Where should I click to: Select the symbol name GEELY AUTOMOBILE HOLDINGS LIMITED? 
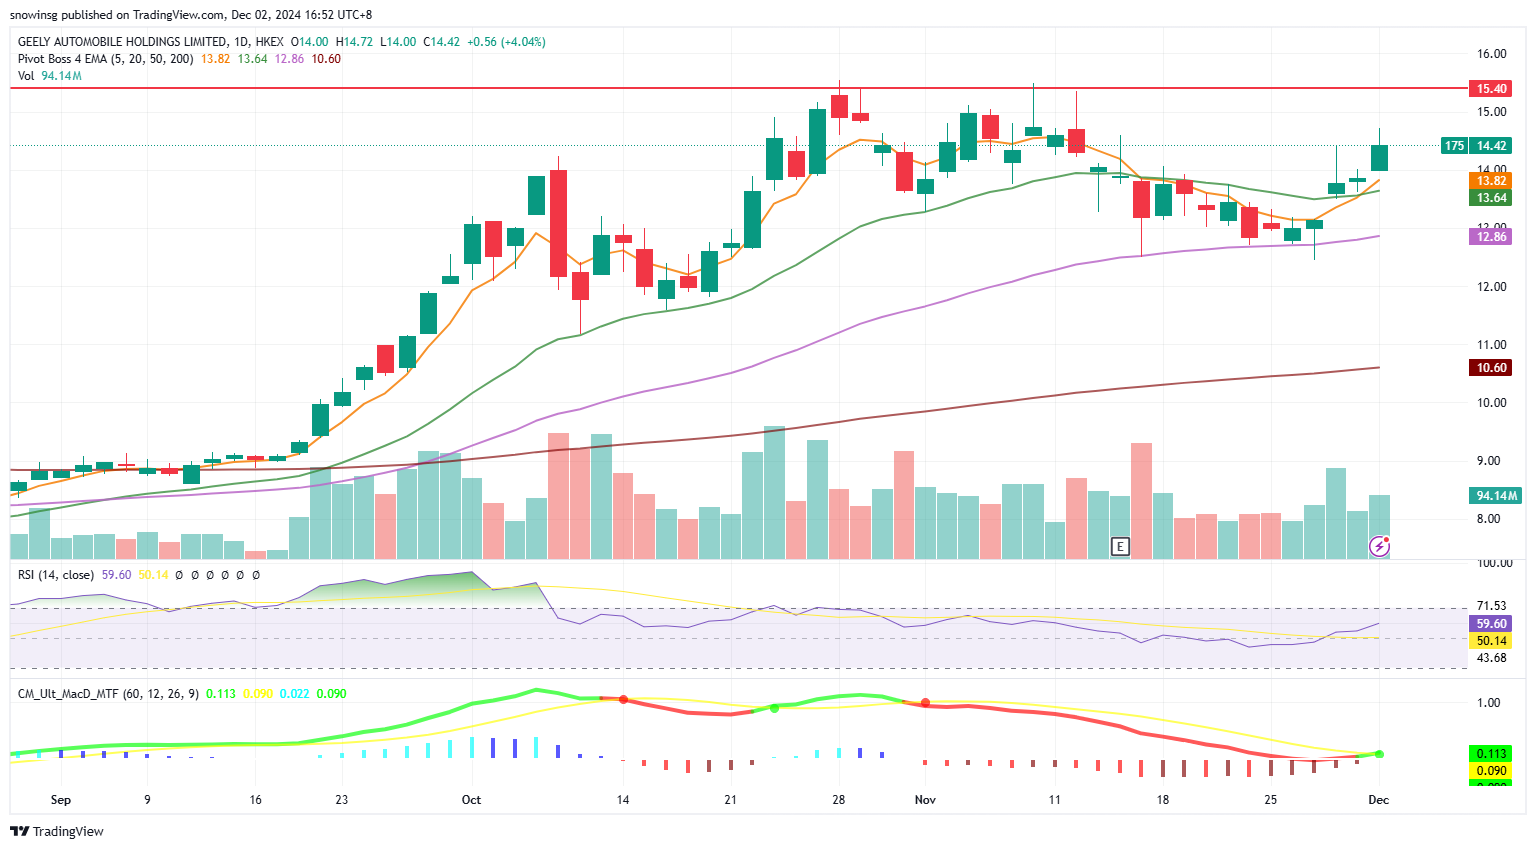[x=122, y=42]
